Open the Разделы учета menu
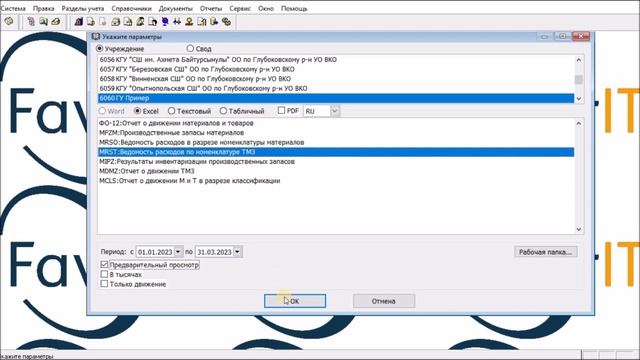640x360 pixels. coord(83,8)
